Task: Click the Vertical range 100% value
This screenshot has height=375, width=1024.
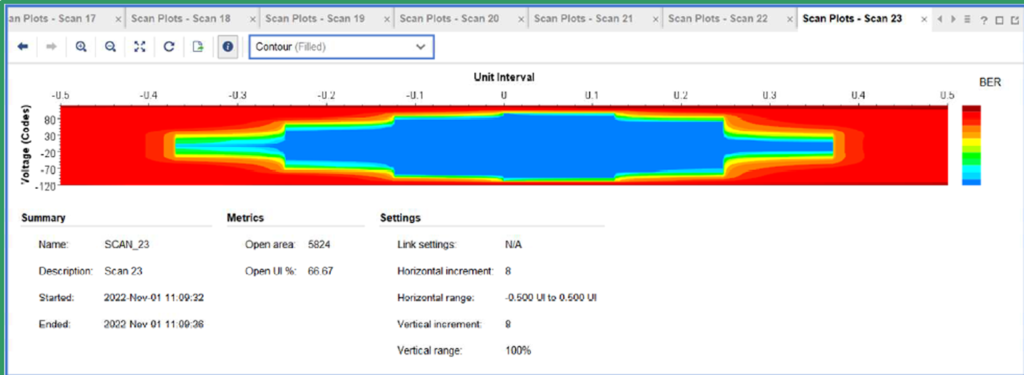Action: tap(518, 350)
